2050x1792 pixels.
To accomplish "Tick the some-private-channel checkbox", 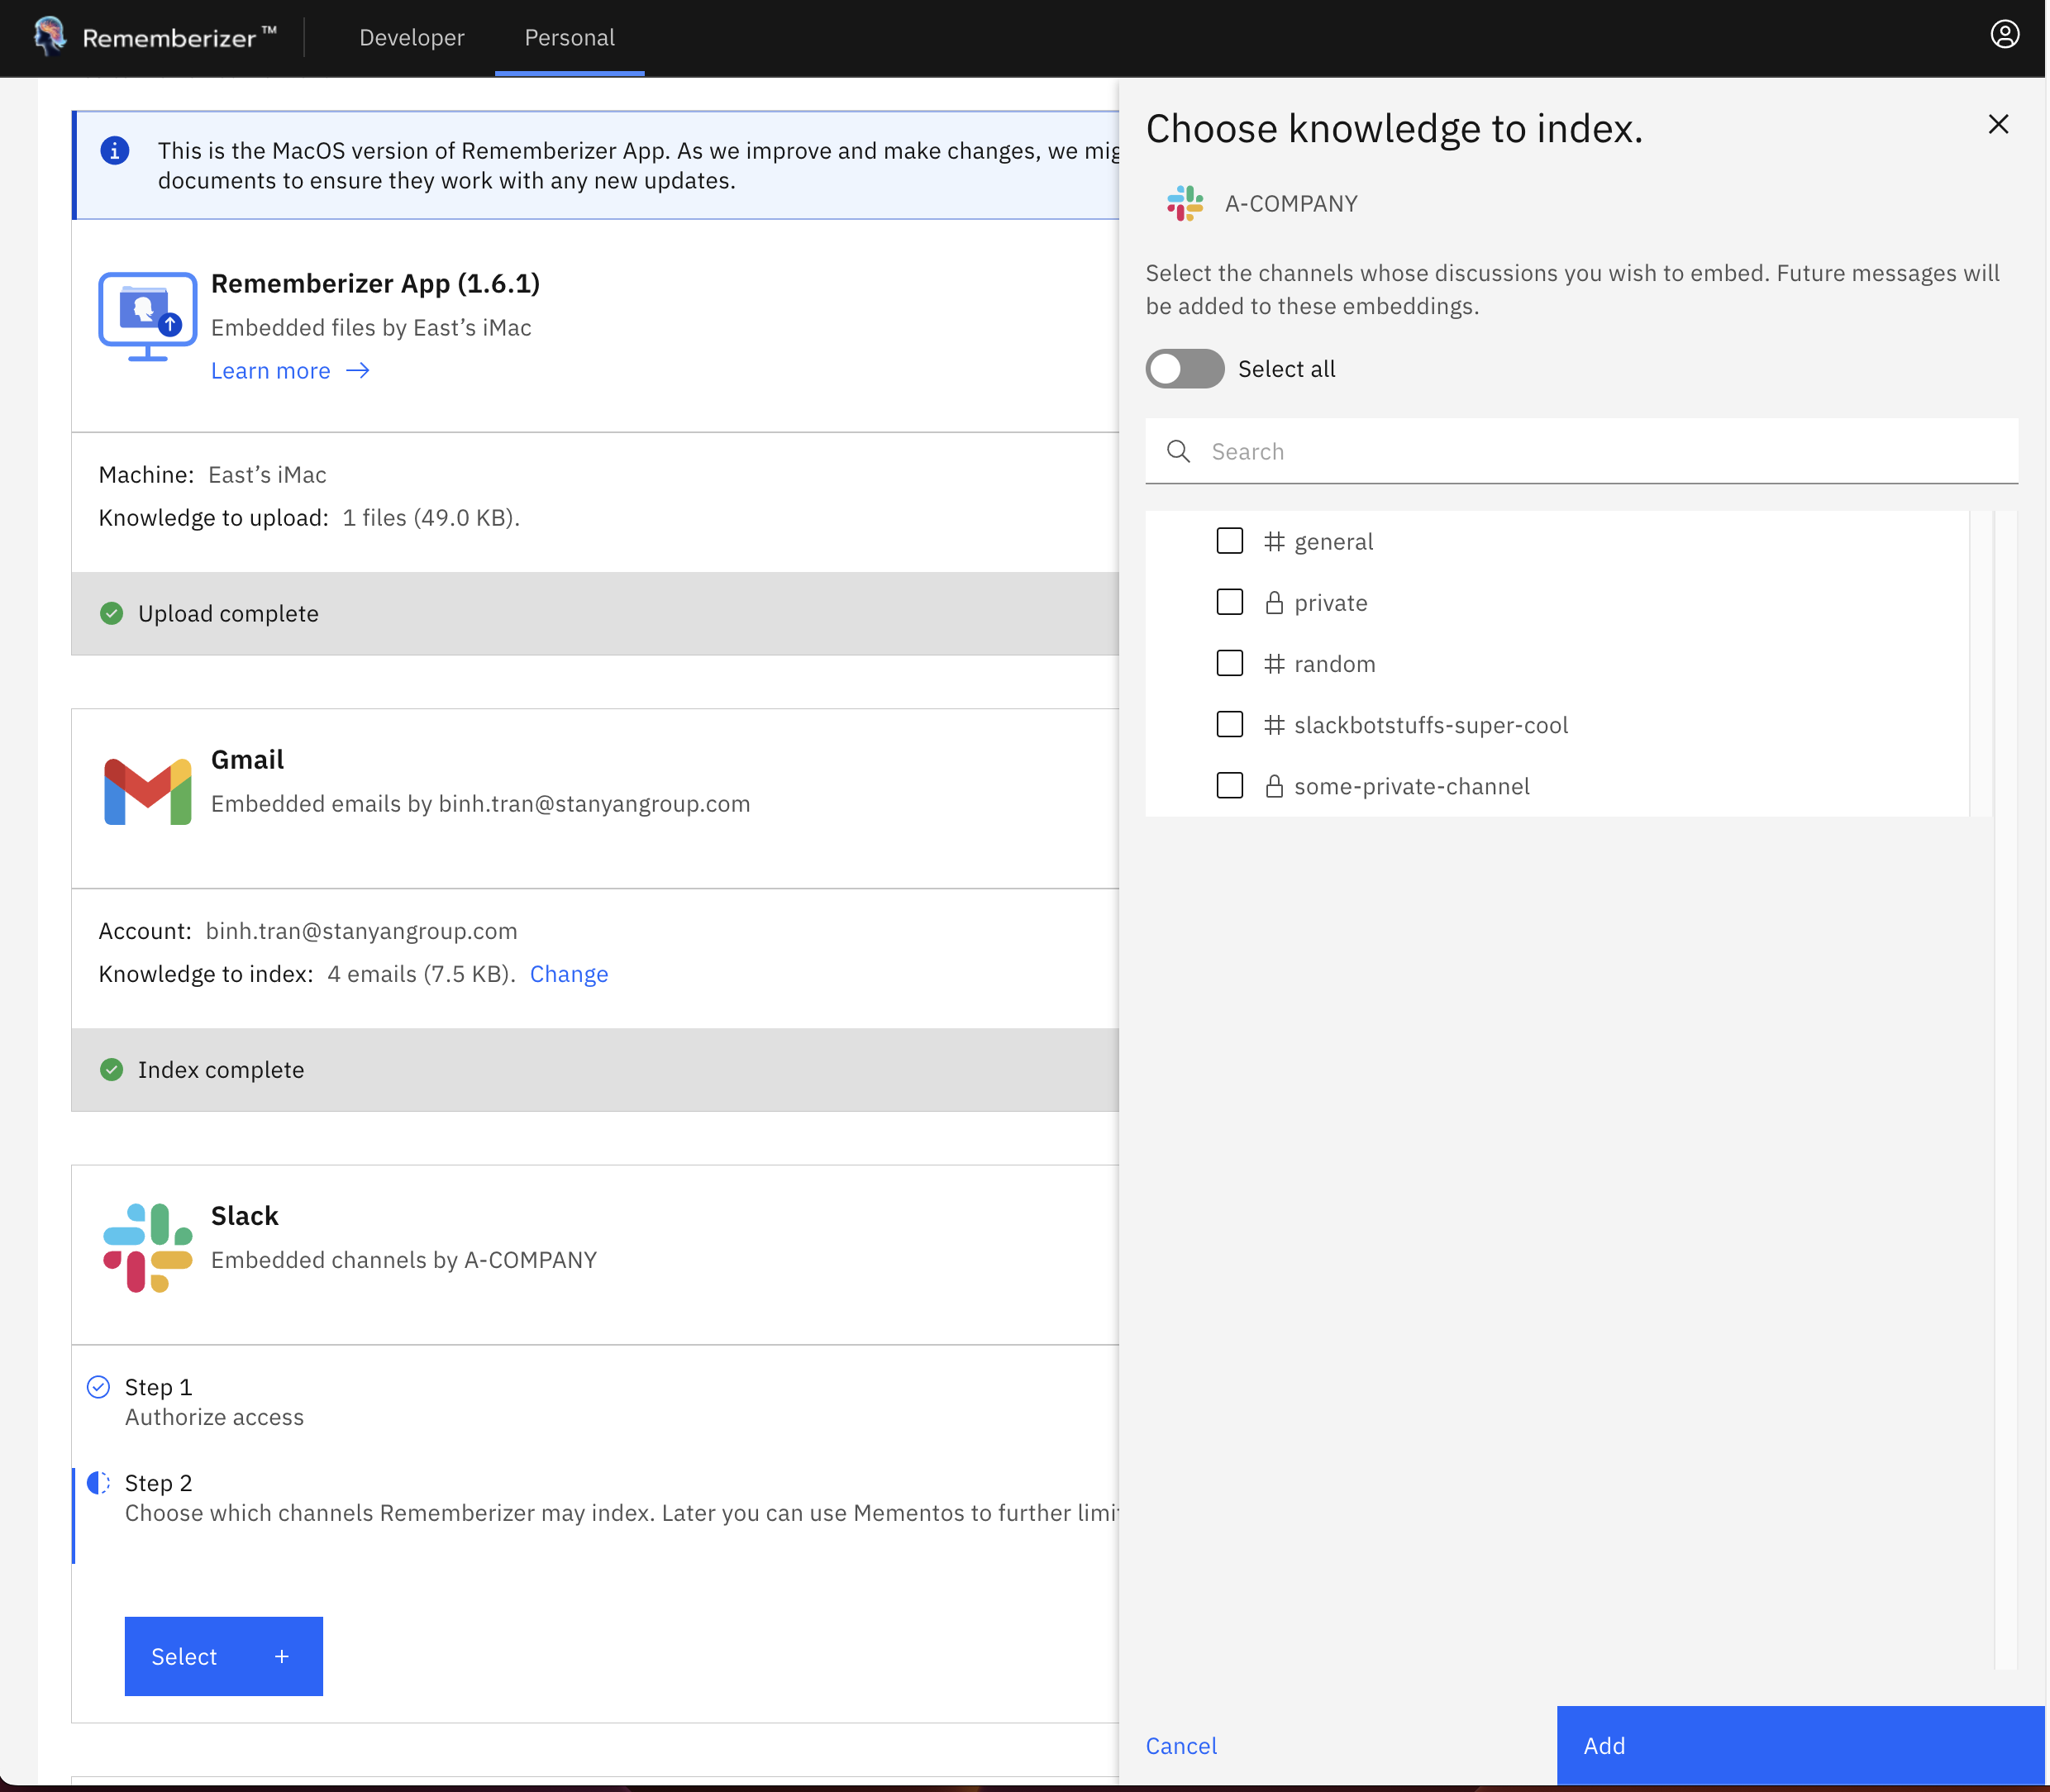I will coord(1229,786).
